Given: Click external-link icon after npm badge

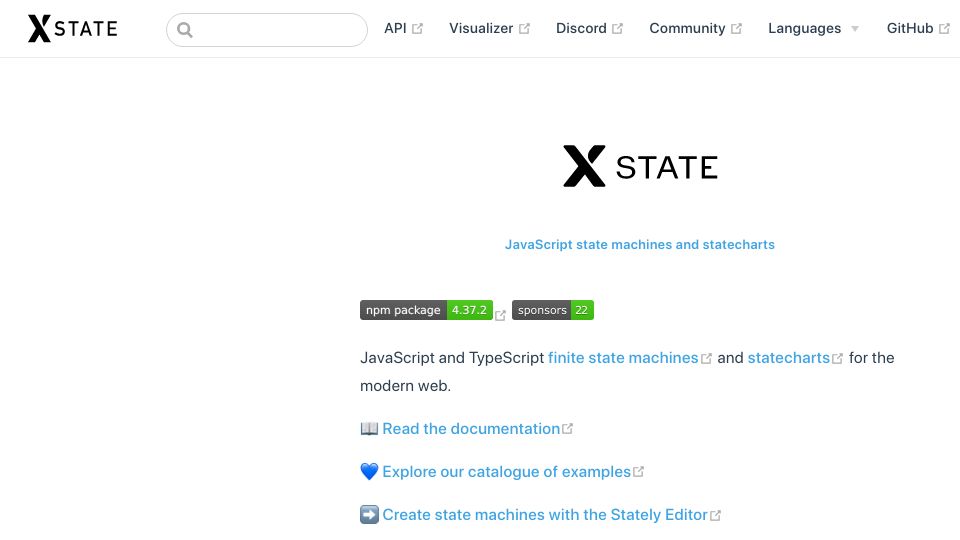Looking at the screenshot, I should tap(500, 315).
